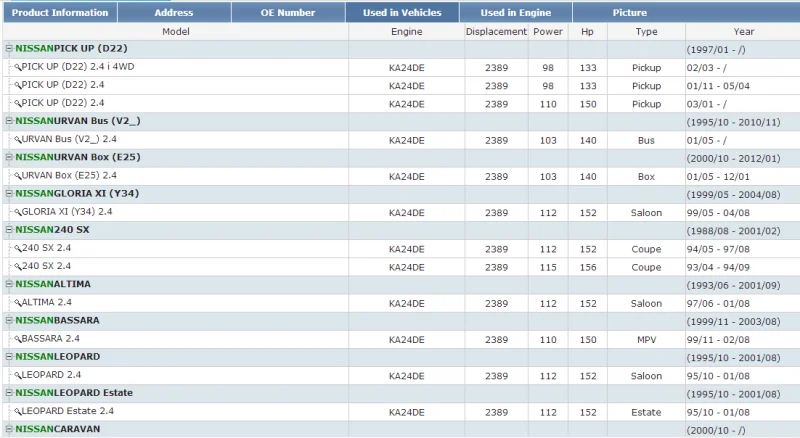Select the NISSAN GLORIA XI (Y34) row
The height and width of the screenshot is (438, 800).
click(x=401, y=194)
